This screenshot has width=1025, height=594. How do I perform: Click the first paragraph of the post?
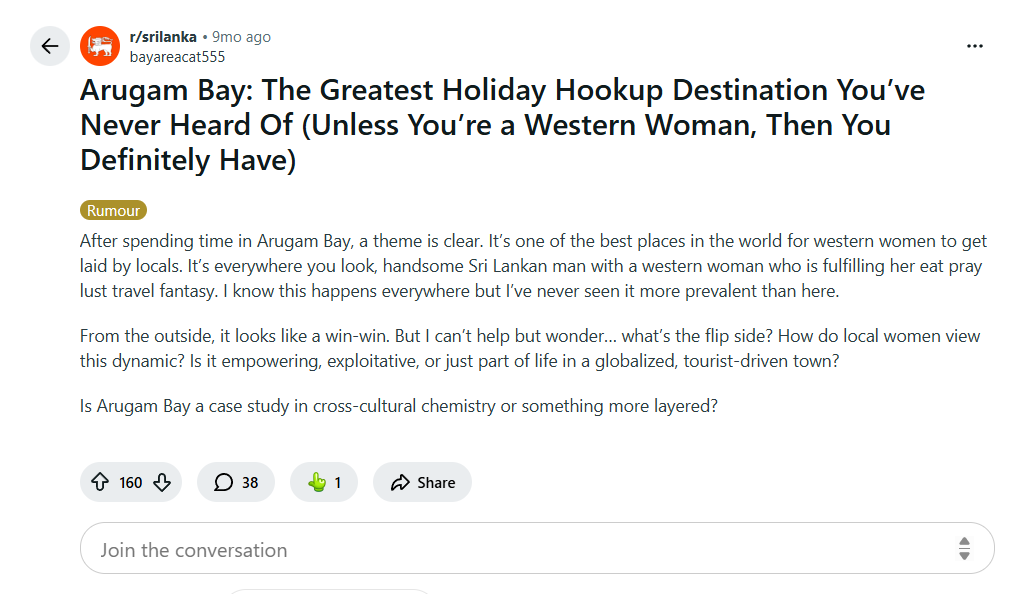[x=533, y=266]
